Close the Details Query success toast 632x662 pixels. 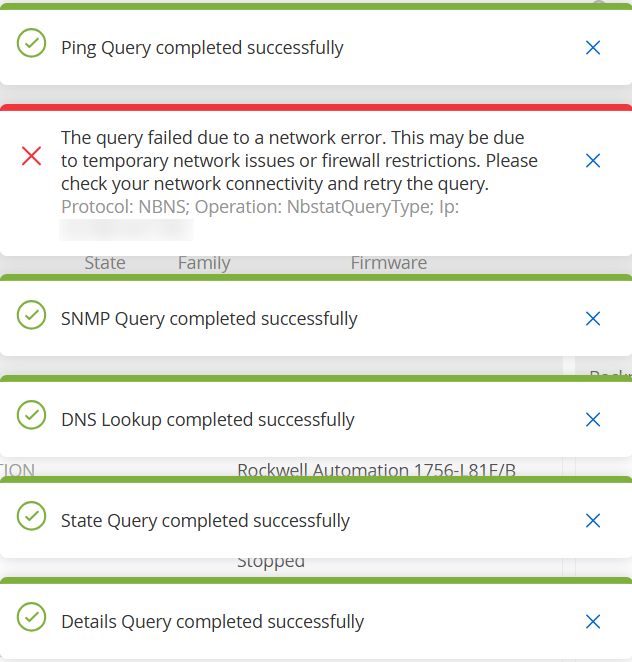[593, 622]
